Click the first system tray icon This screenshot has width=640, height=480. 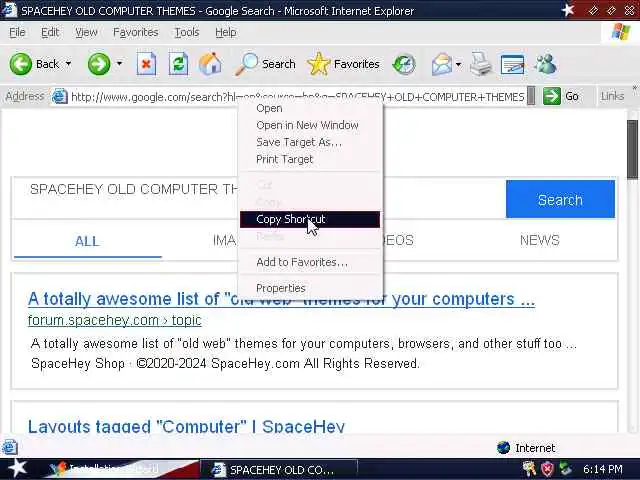click(529, 469)
